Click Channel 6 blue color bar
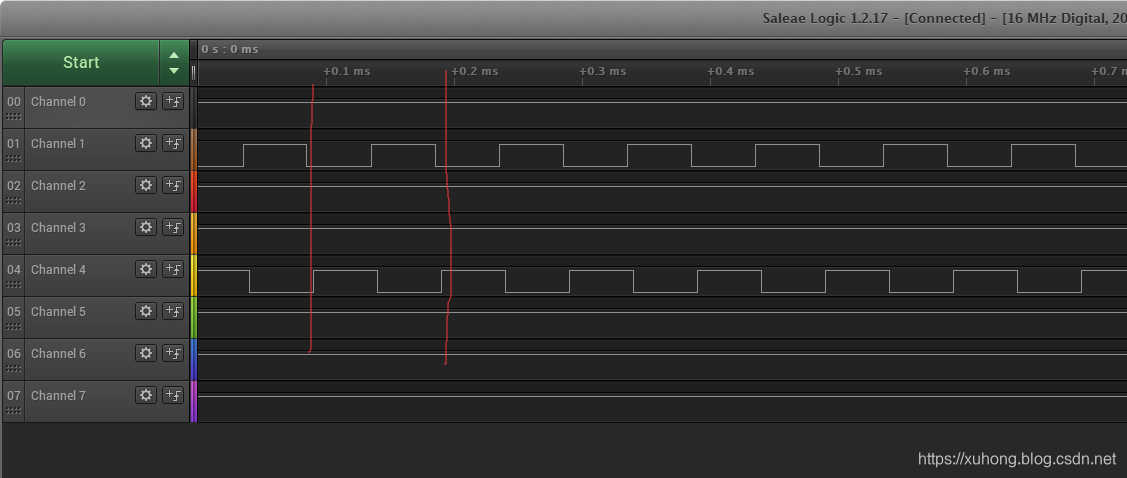Viewport: 1127px width, 478px height. (193, 359)
